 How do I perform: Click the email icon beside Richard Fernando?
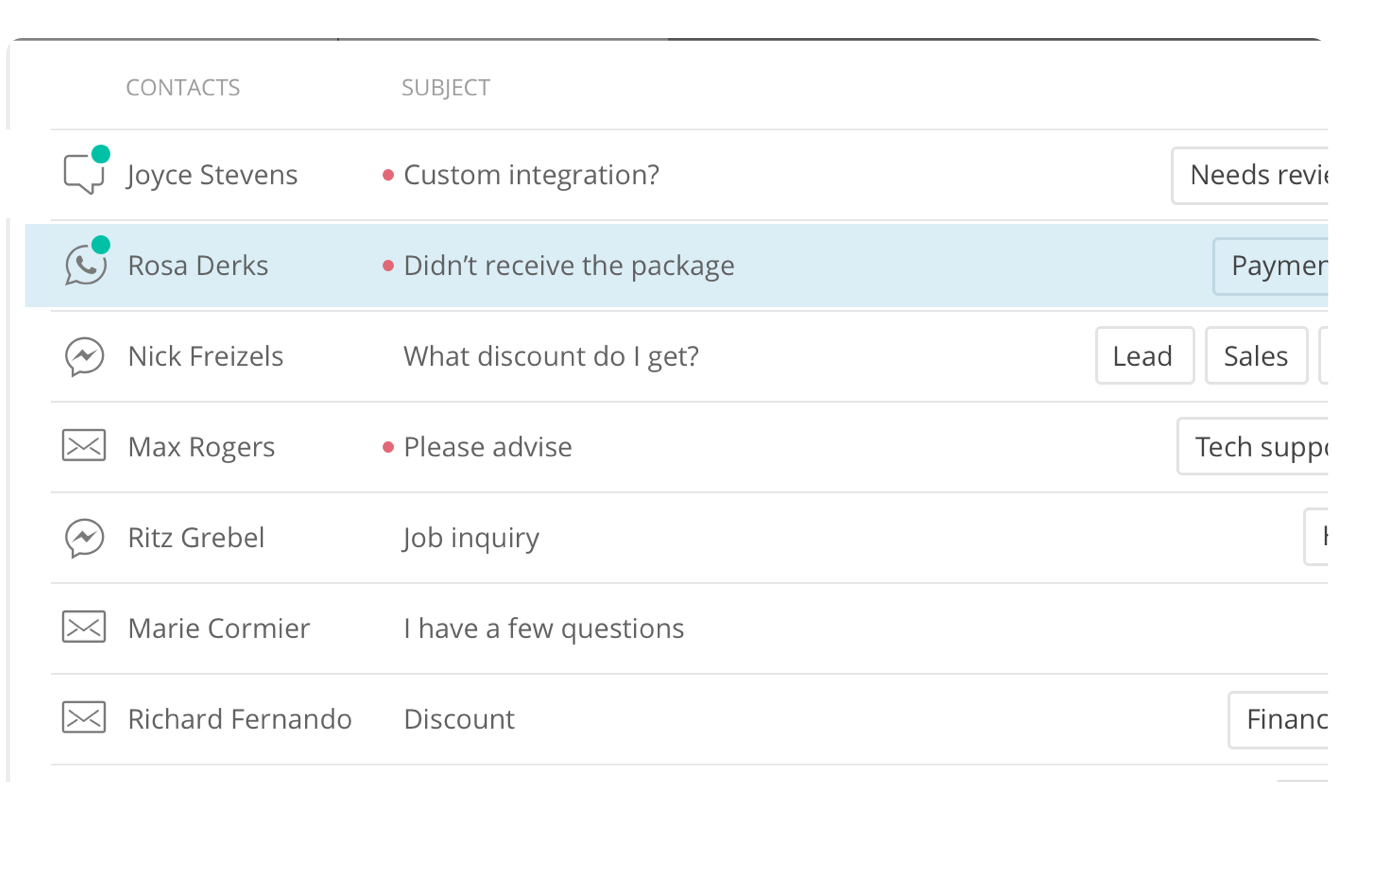[84, 718]
